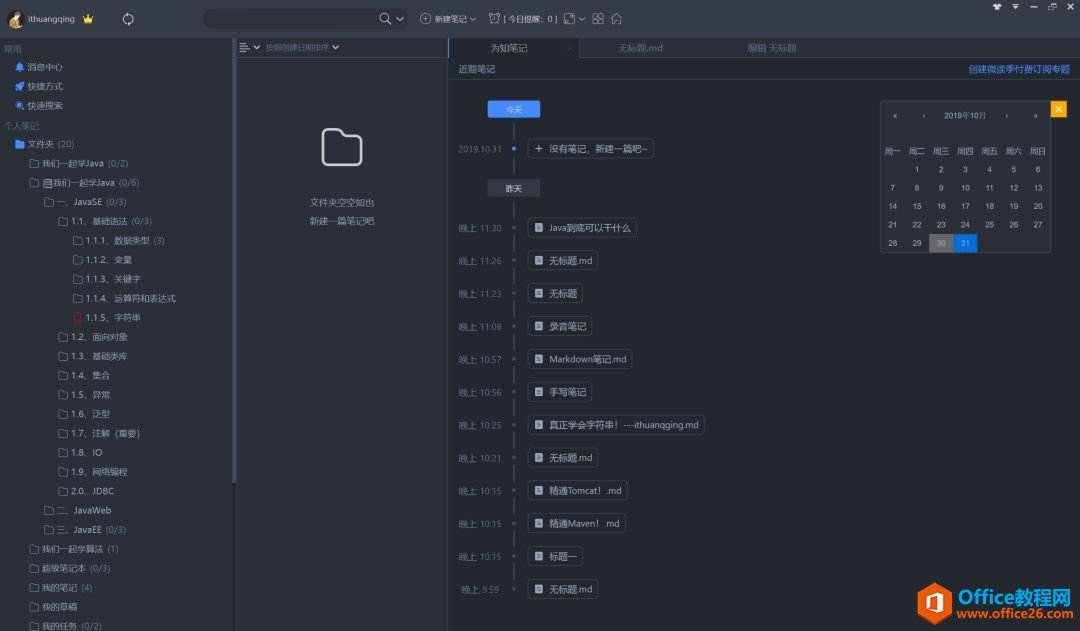Screen dimensions: 1080x631
Task: Open the home icon in toolbar
Action: pos(616,19)
